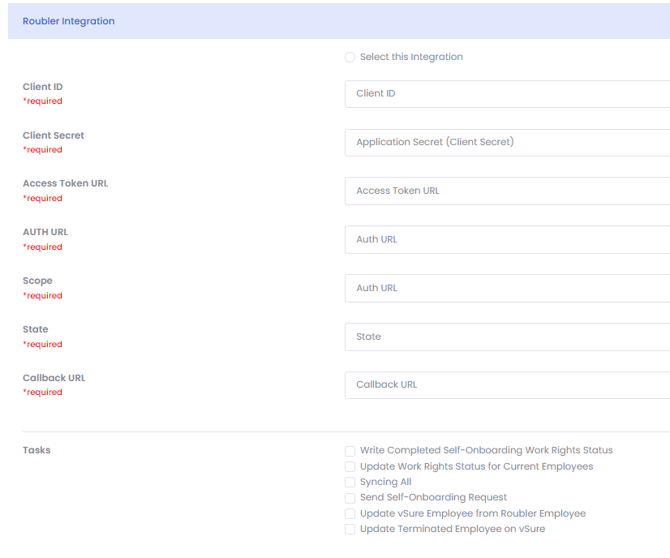The image size is (670, 558).
Task: Click the 'Client ID' field label
Action: click(x=43, y=87)
